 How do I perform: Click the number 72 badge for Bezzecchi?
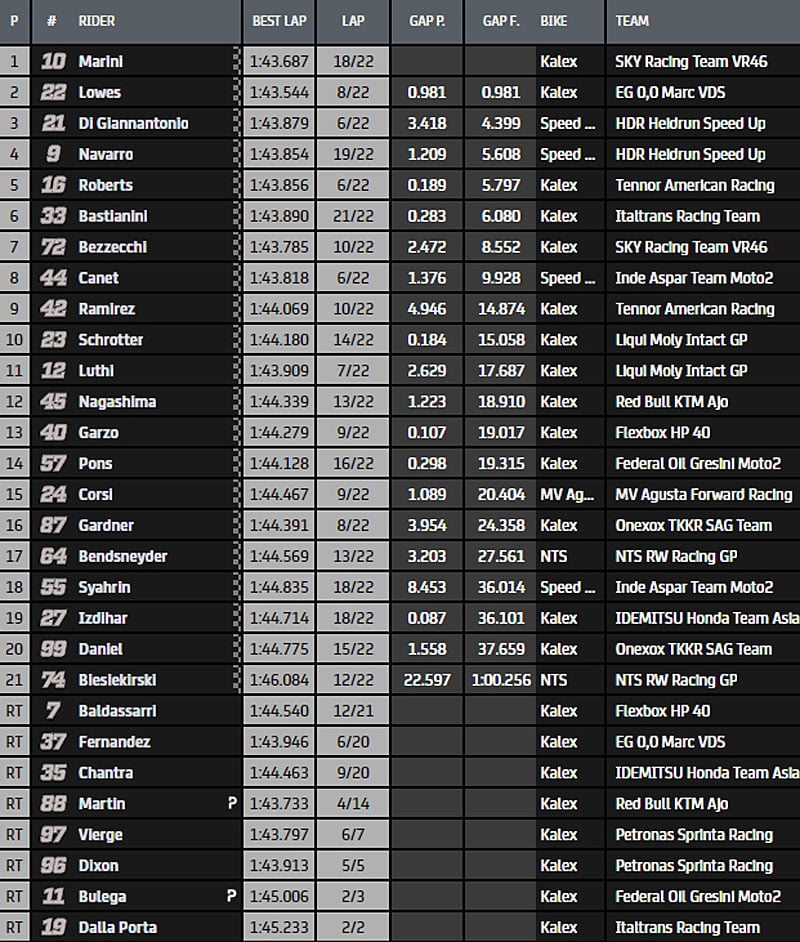coord(54,247)
